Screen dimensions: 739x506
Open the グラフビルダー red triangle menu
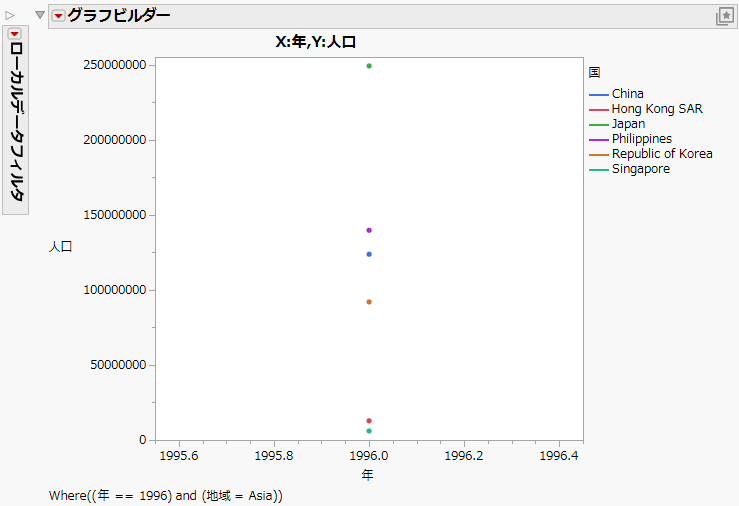58,16
